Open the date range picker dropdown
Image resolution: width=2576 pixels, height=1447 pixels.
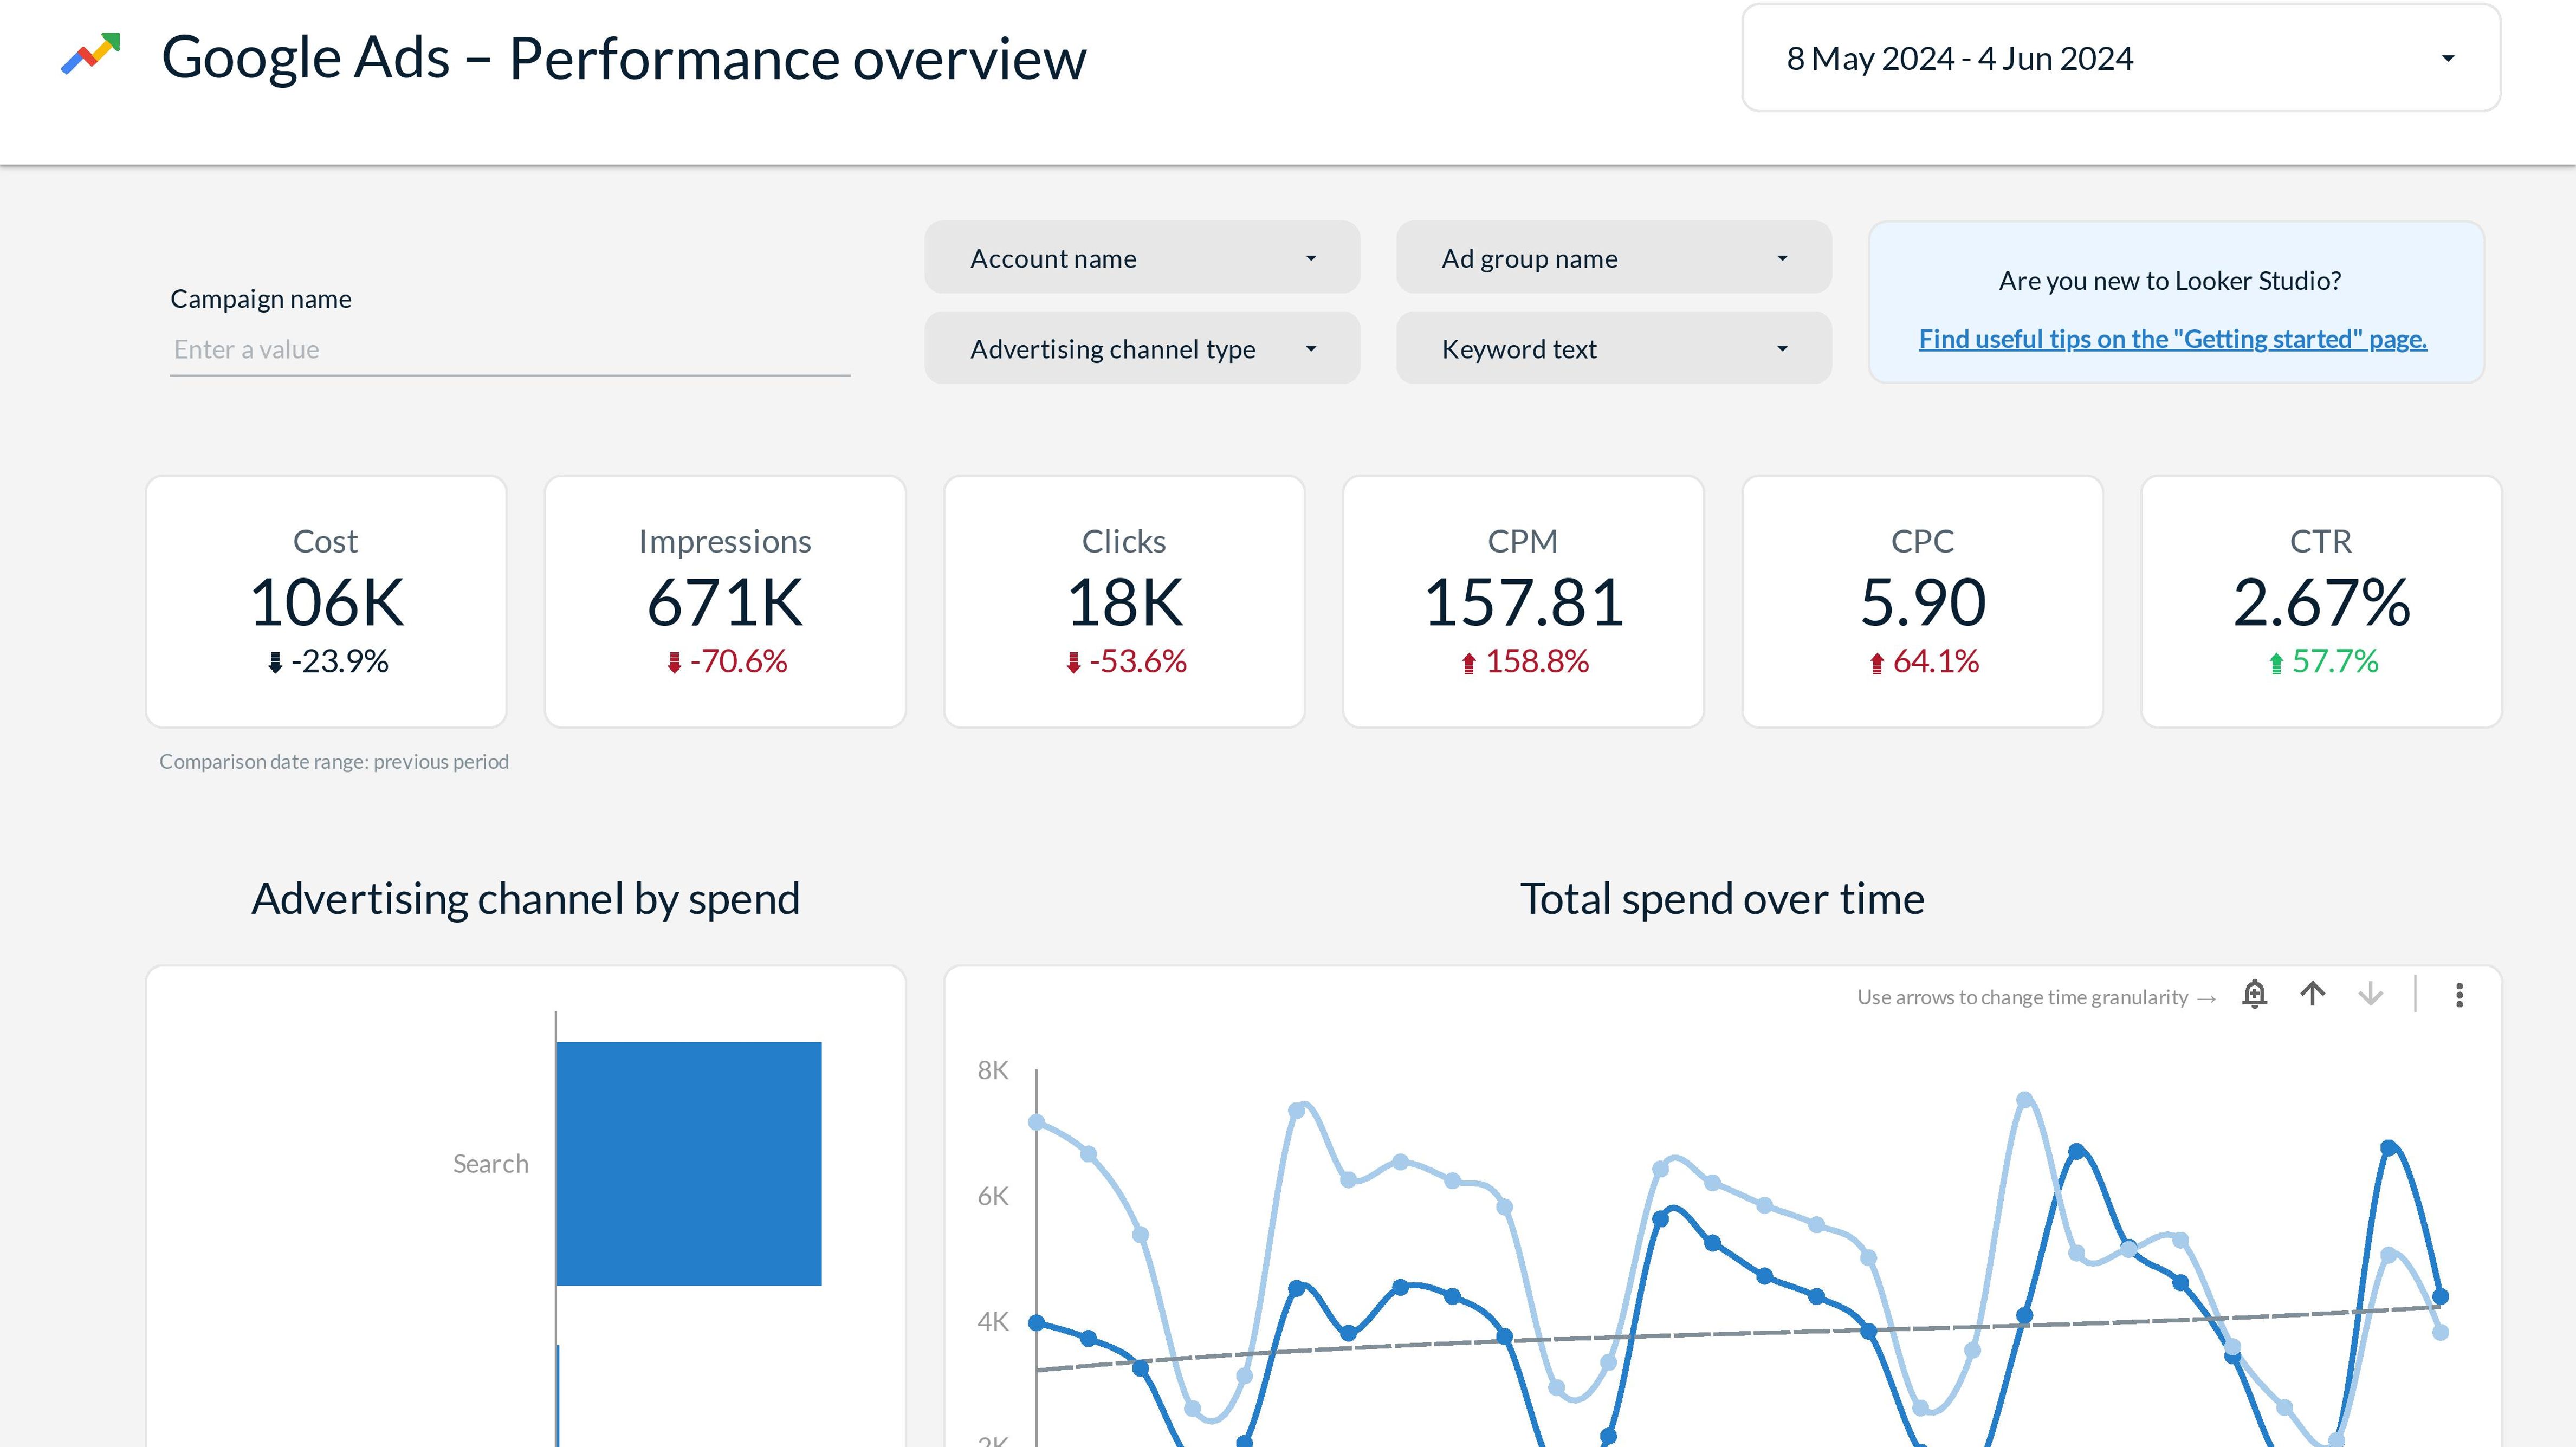[x=2120, y=58]
